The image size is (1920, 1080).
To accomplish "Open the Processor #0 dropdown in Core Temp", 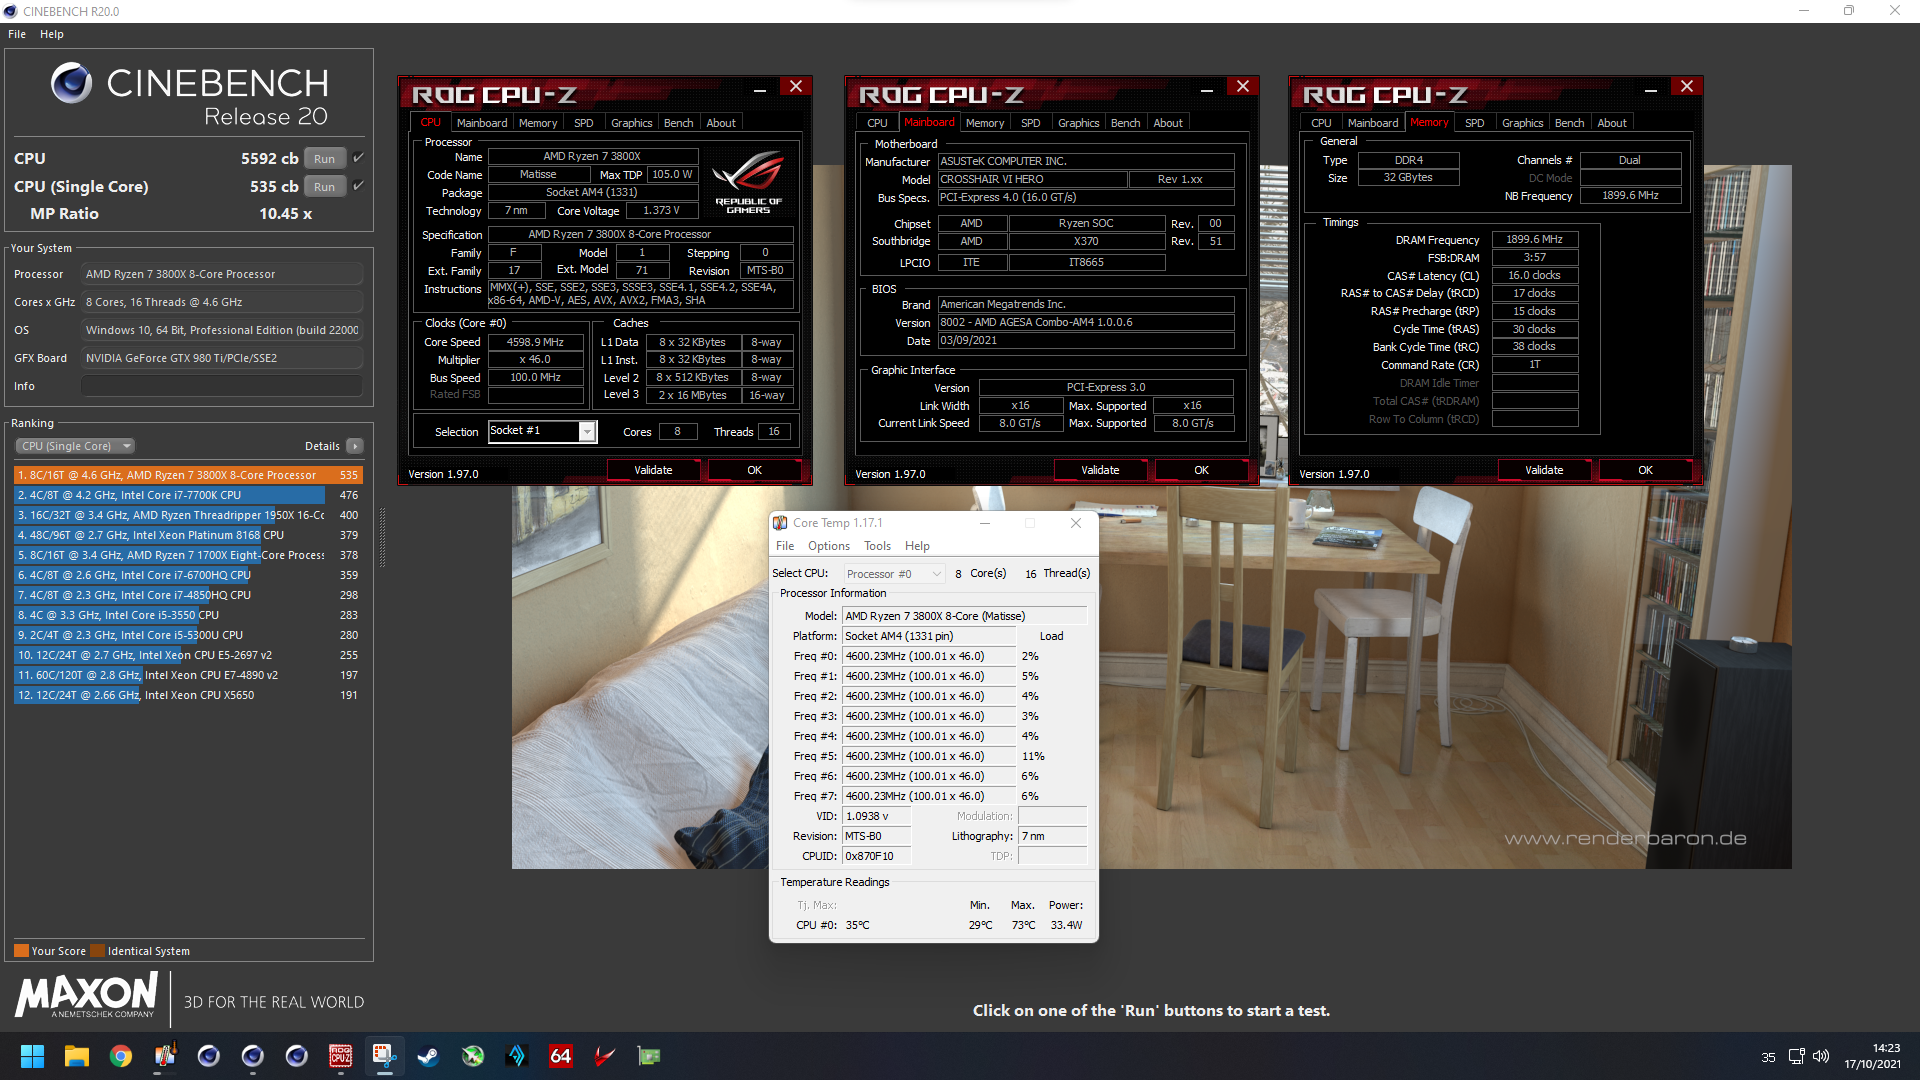I will coord(893,573).
